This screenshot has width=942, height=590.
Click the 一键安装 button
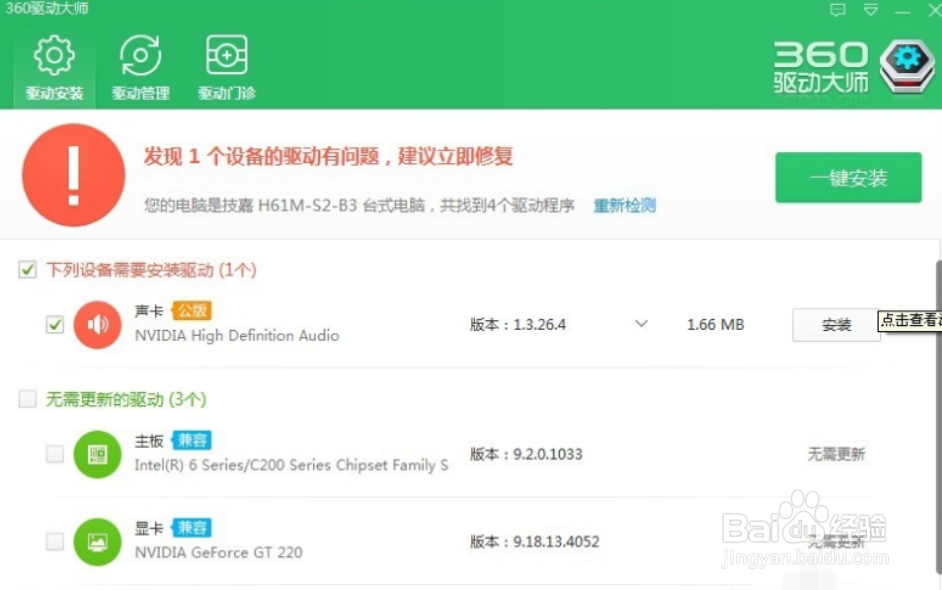[x=848, y=178]
